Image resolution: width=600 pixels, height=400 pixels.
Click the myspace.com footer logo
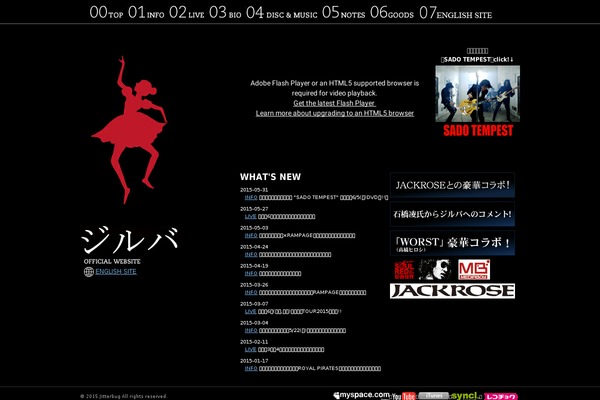(361, 395)
